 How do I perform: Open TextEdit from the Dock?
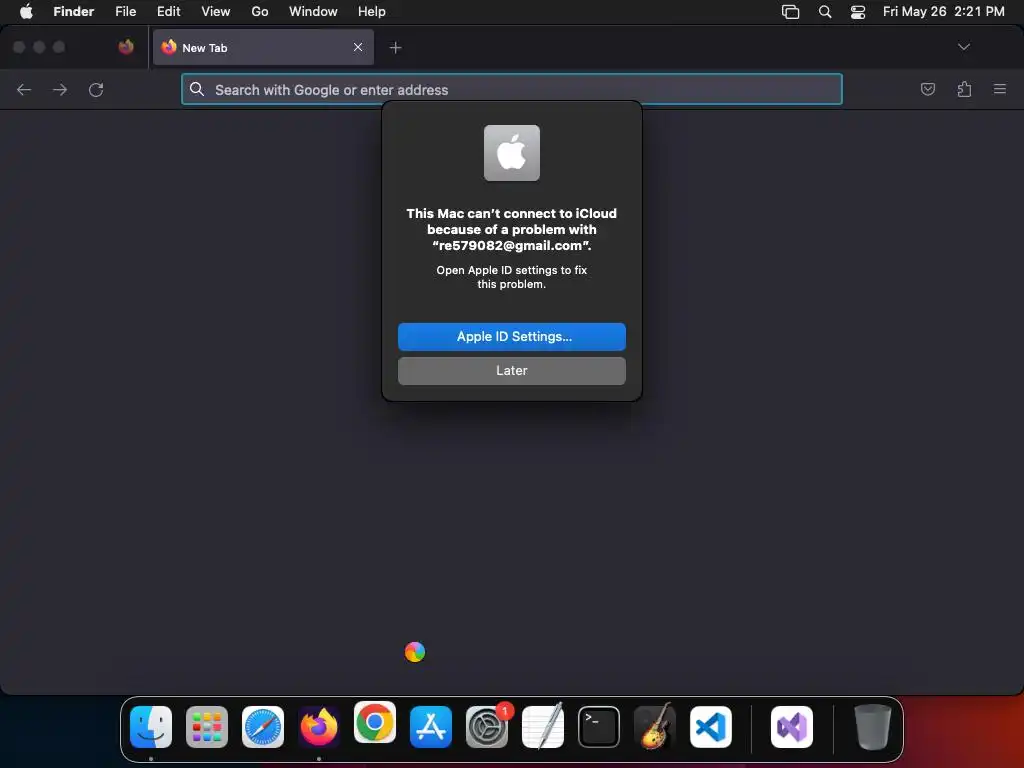point(543,726)
